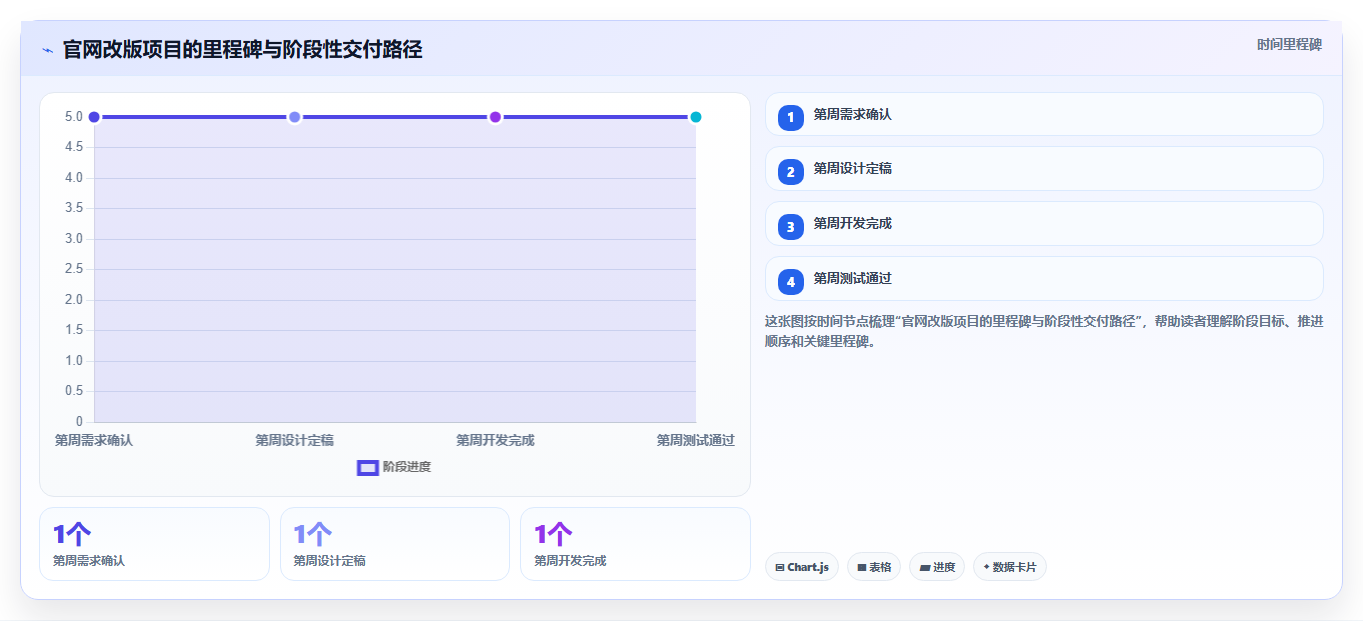This screenshot has height=621, width=1363.
Task: Open the 第周测试通过 milestone list row
Action: 1044,279
